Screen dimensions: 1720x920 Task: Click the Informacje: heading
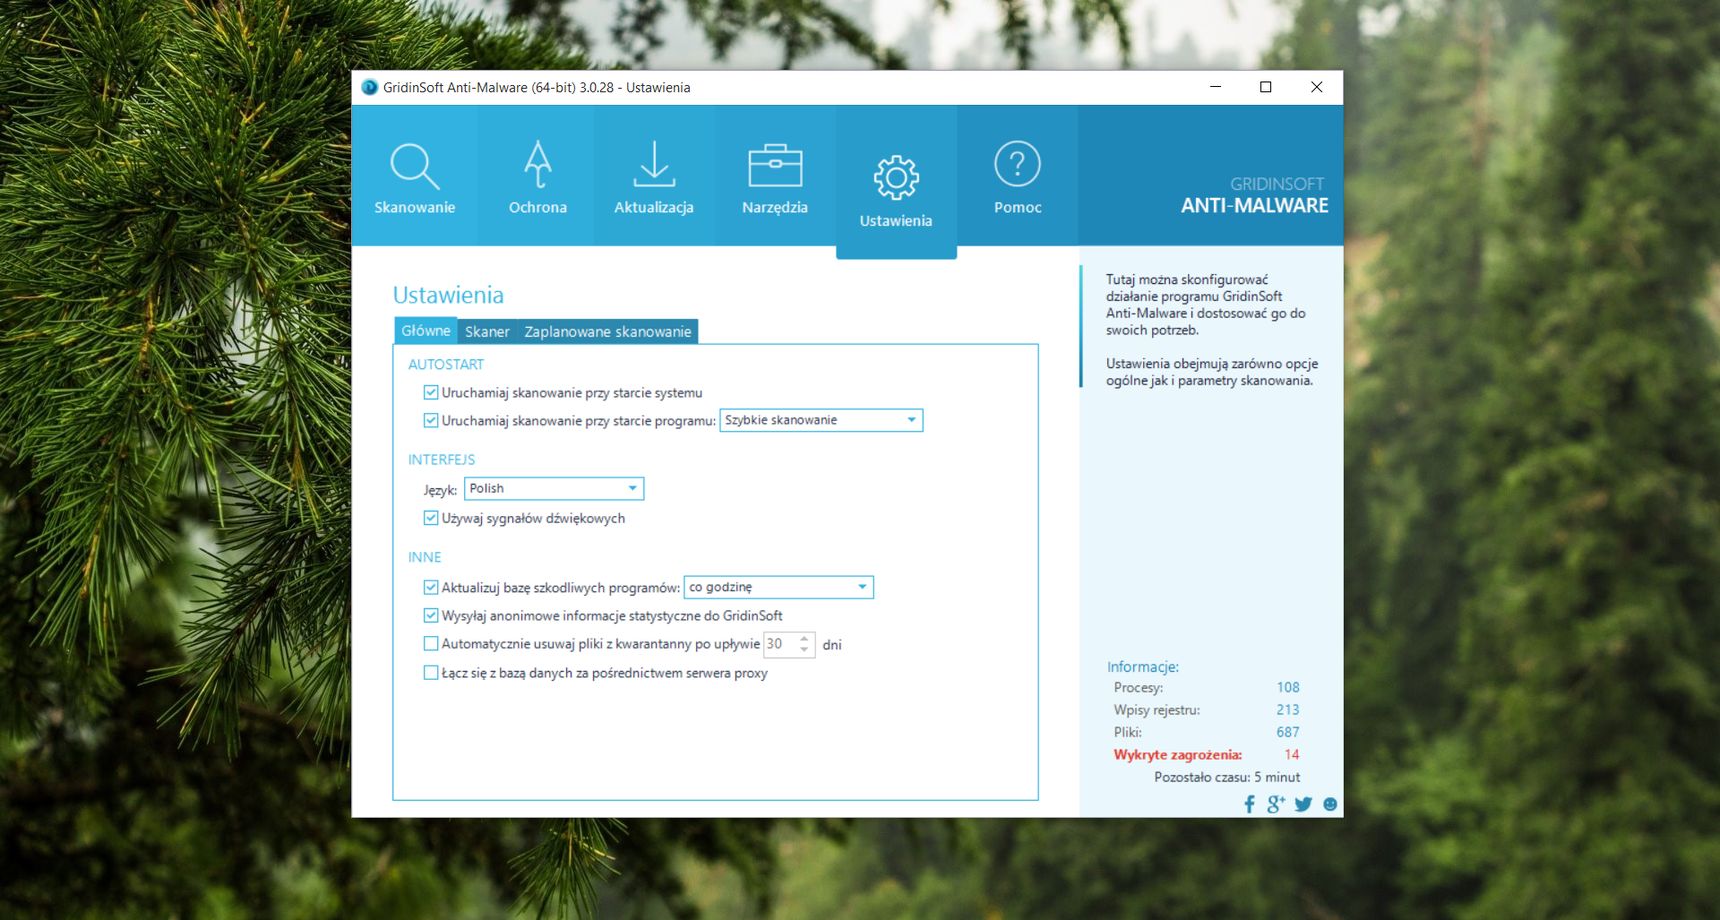(x=1143, y=667)
